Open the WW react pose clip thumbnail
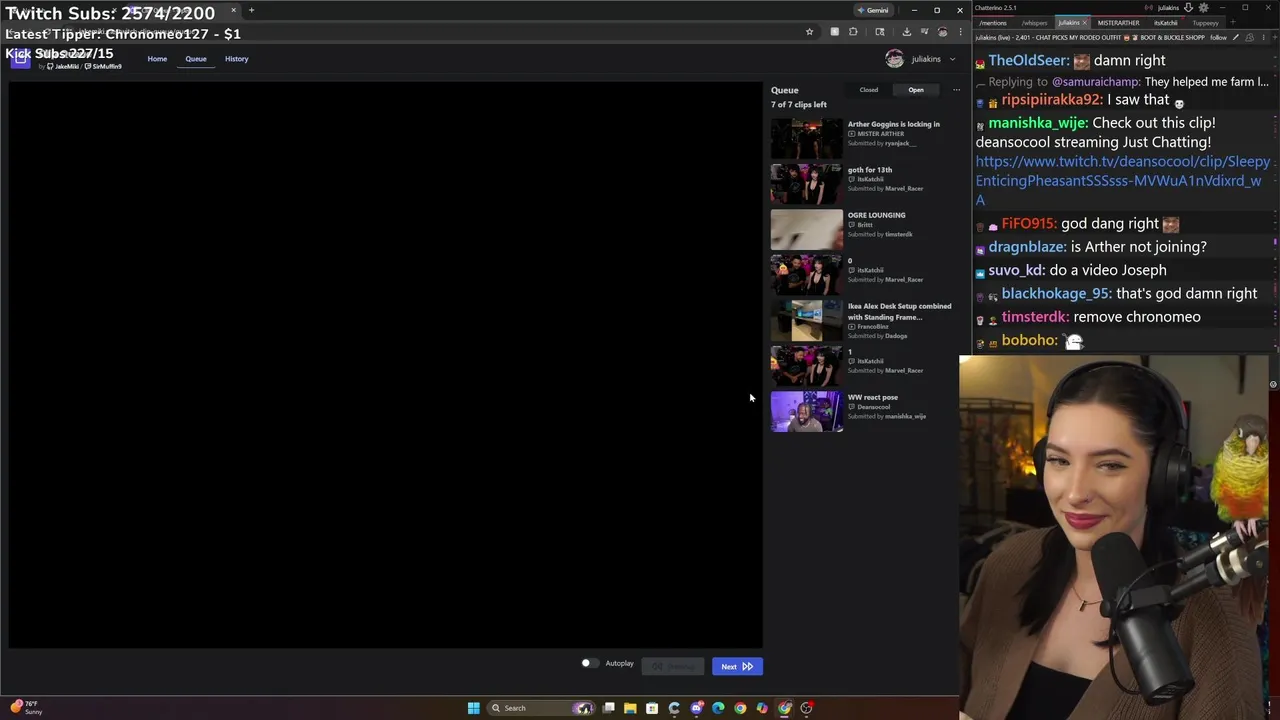Screen dimensions: 1280x720 click(807, 412)
